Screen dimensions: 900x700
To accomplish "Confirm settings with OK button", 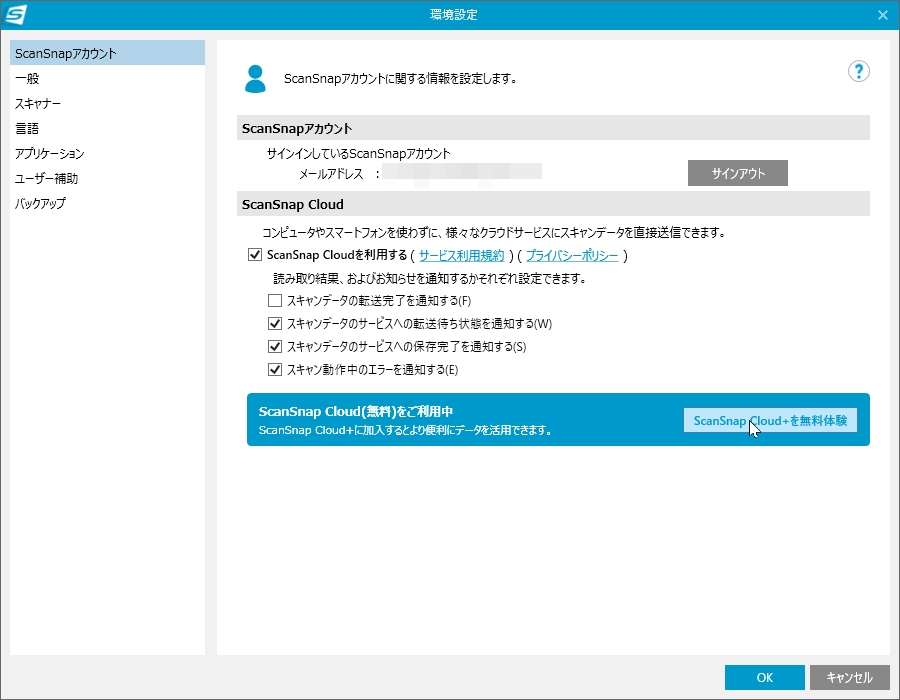I will pos(765,678).
